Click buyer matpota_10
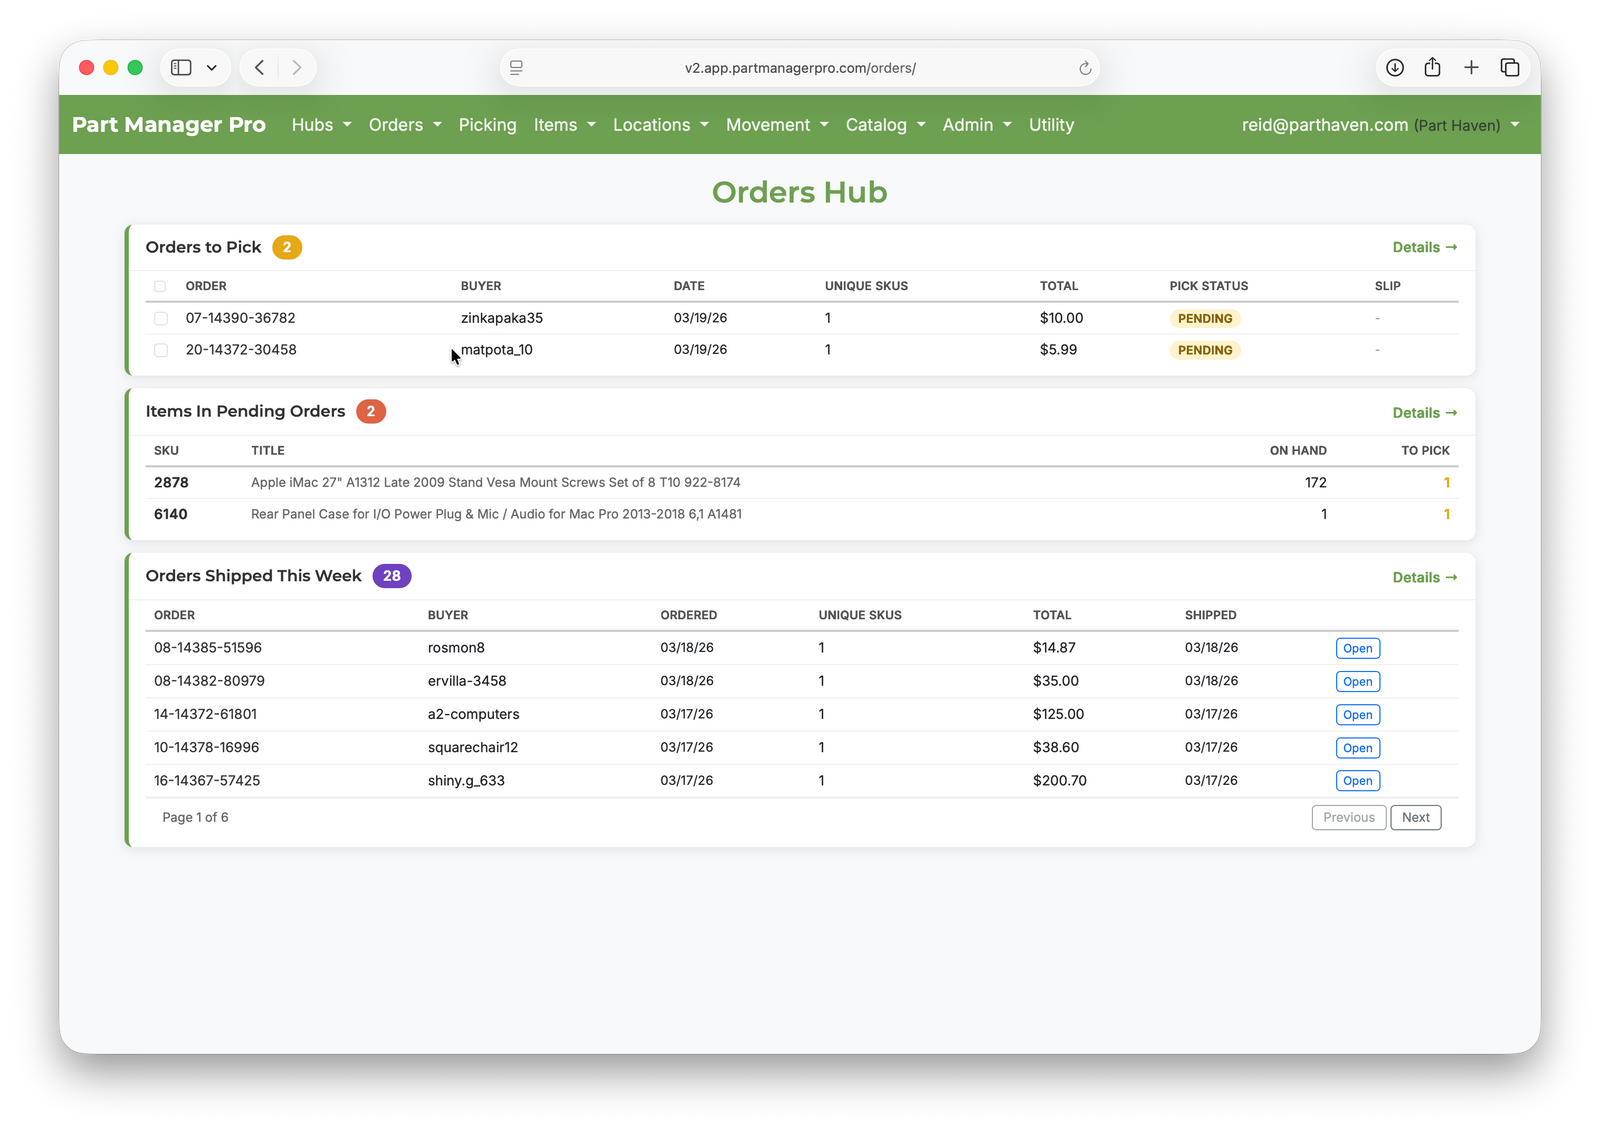The width and height of the screenshot is (1600, 1132). pos(497,350)
